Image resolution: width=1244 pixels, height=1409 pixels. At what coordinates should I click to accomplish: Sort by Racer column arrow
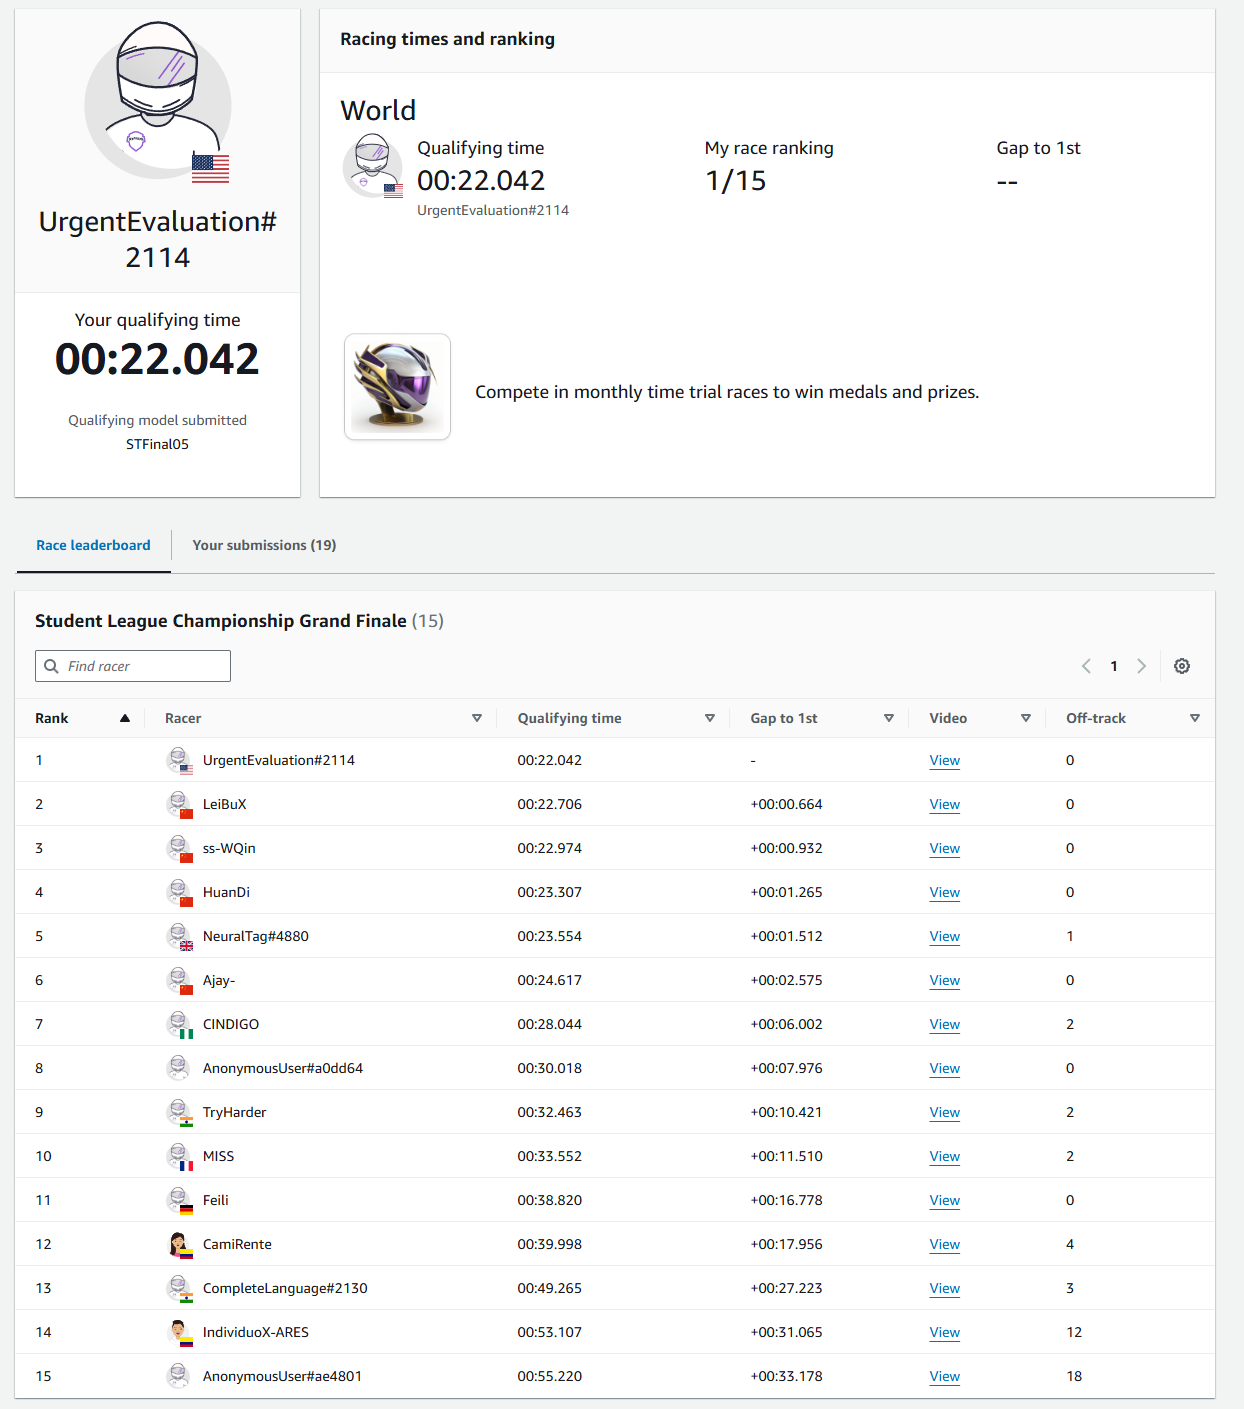click(x=477, y=718)
